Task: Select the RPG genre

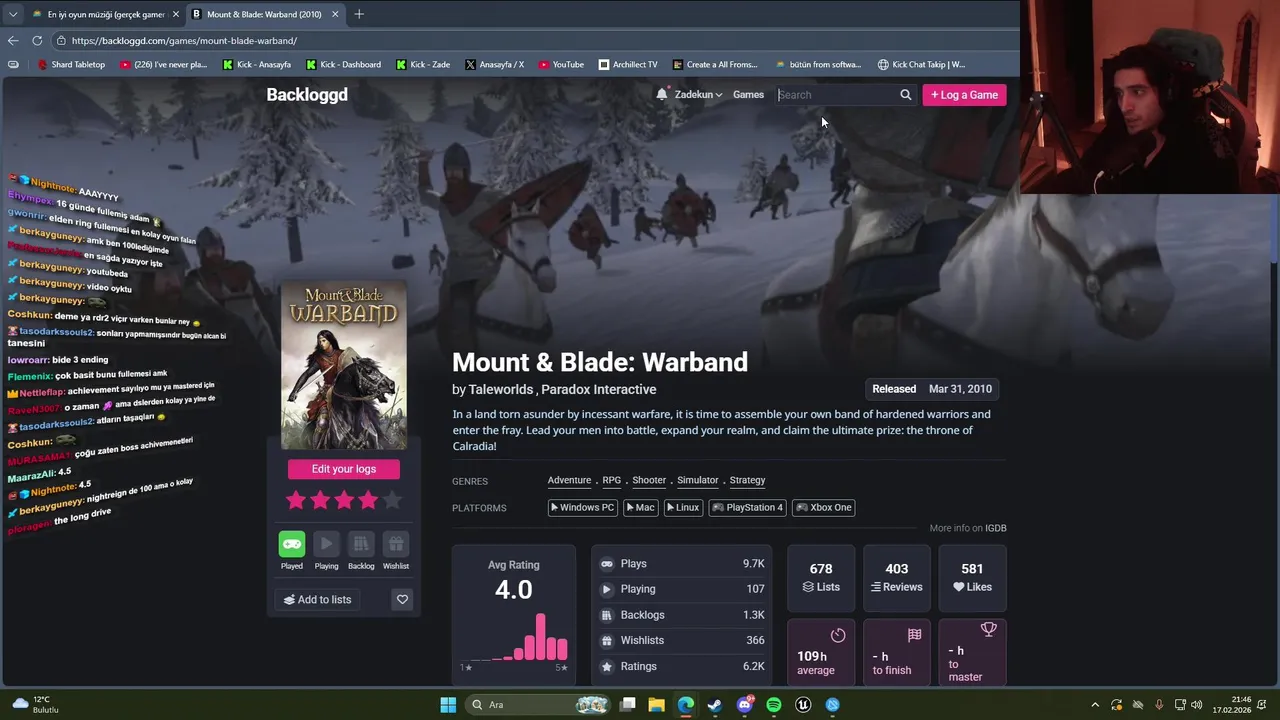Action: tap(611, 480)
